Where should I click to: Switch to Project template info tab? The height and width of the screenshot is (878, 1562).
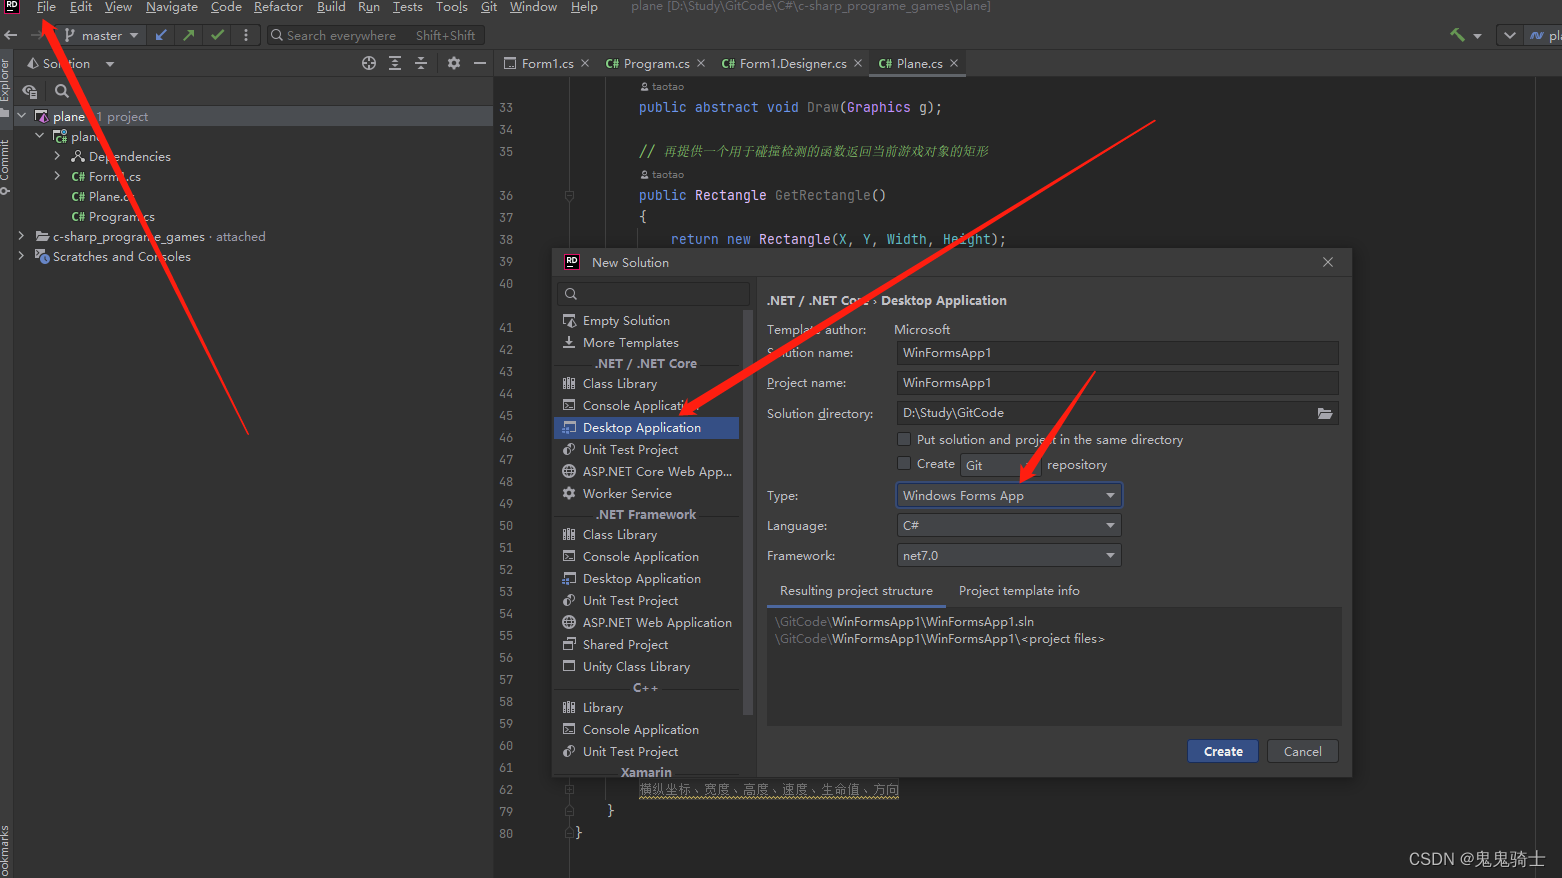pyautogui.click(x=1019, y=591)
